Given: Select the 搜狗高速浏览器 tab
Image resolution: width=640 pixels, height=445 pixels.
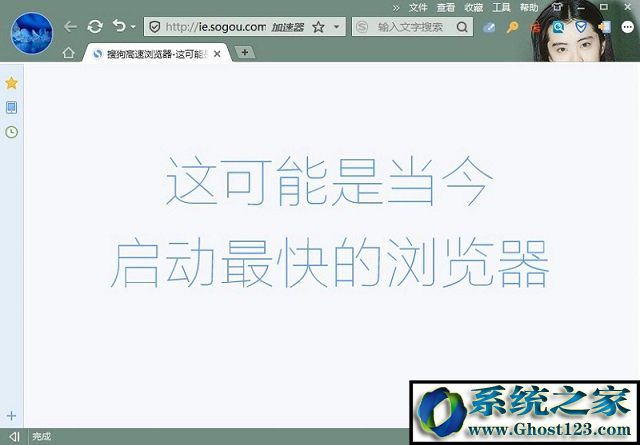Looking at the screenshot, I should [x=157, y=53].
